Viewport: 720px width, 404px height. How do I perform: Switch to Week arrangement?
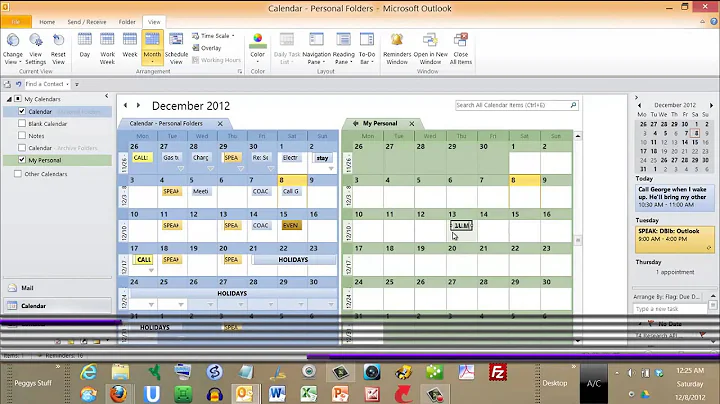pos(129,45)
